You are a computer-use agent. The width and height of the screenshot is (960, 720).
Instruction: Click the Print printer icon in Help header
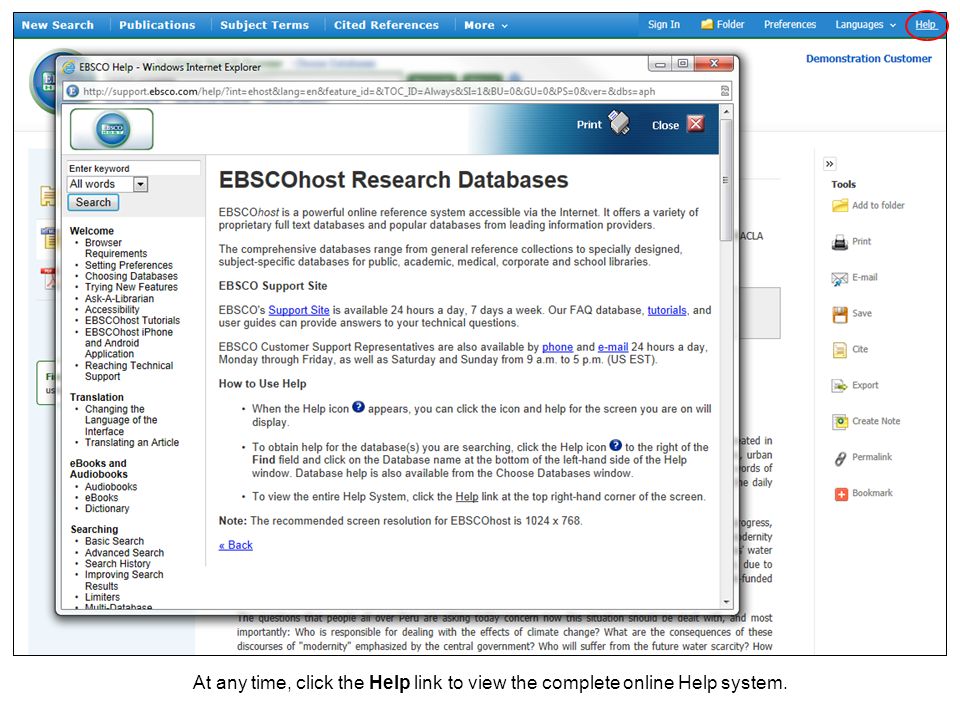[619, 123]
